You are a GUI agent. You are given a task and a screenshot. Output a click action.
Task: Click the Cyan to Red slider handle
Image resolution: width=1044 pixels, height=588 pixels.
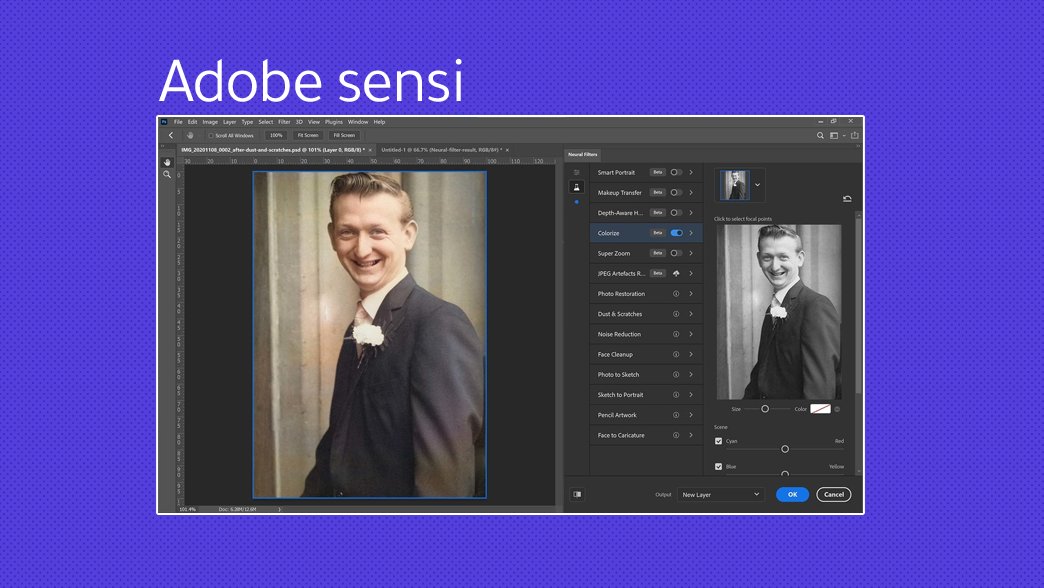click(785, 449)
